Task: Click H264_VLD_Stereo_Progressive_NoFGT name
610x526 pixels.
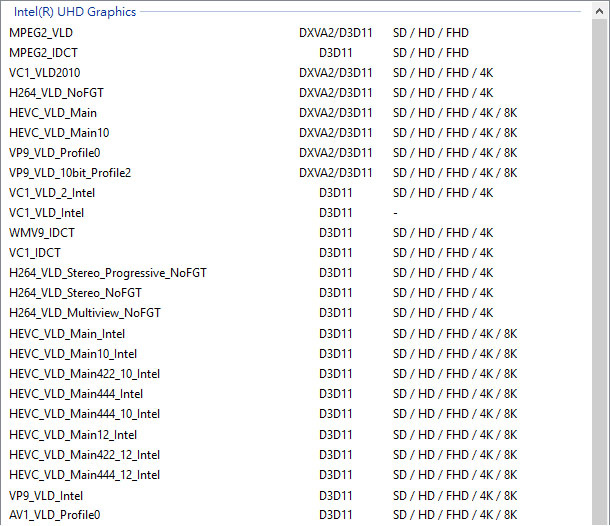Action: point(108,273)
